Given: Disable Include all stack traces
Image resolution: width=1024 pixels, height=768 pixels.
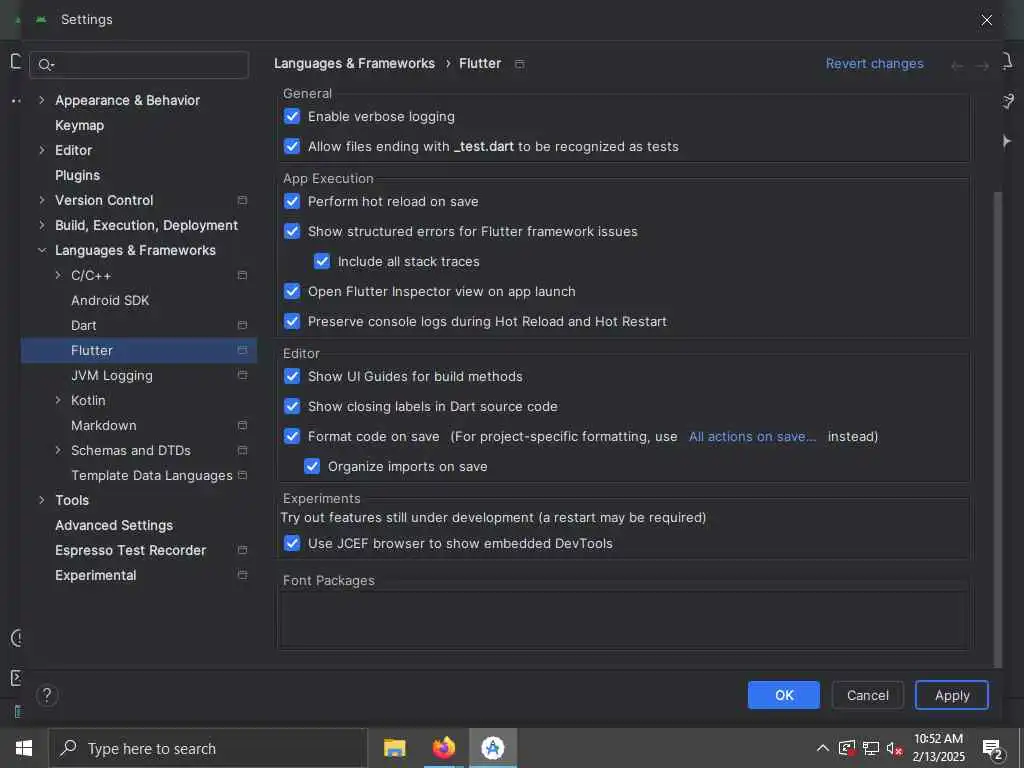Looking at the screenshot, I should (322, 261).
